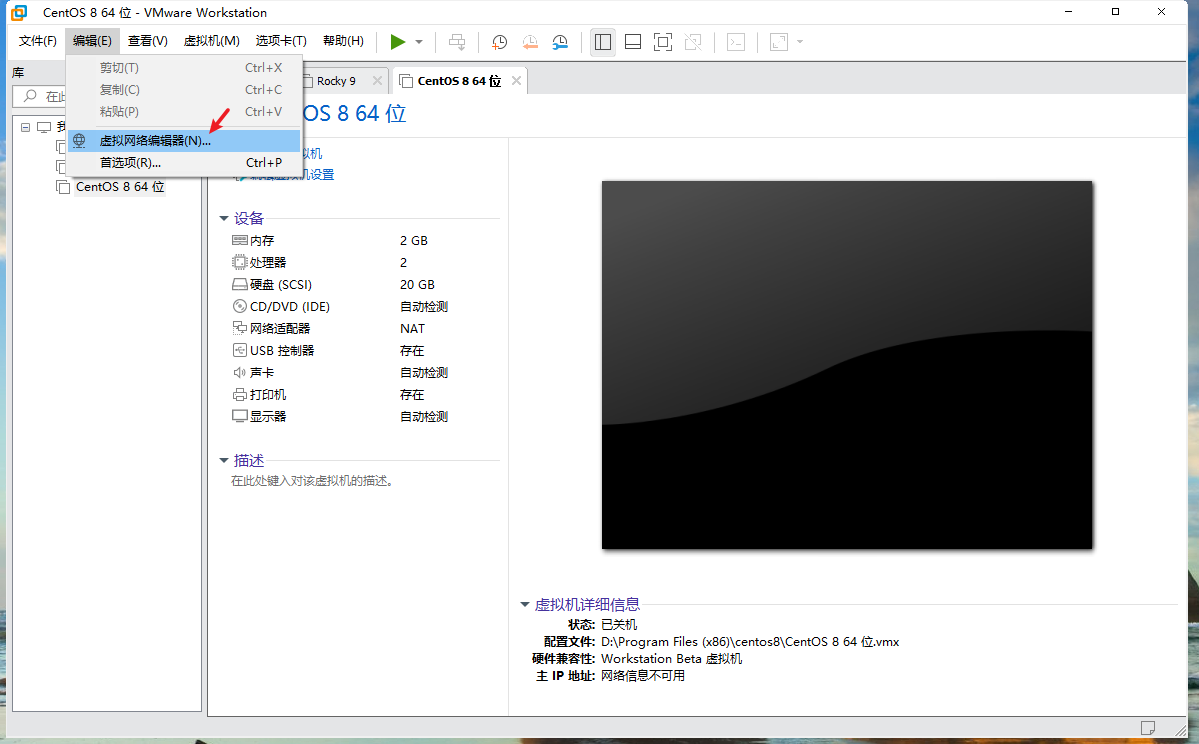Take a snapshot using the clock plus icon
This screenshot has width=1199, height=744.
[499, 42]
